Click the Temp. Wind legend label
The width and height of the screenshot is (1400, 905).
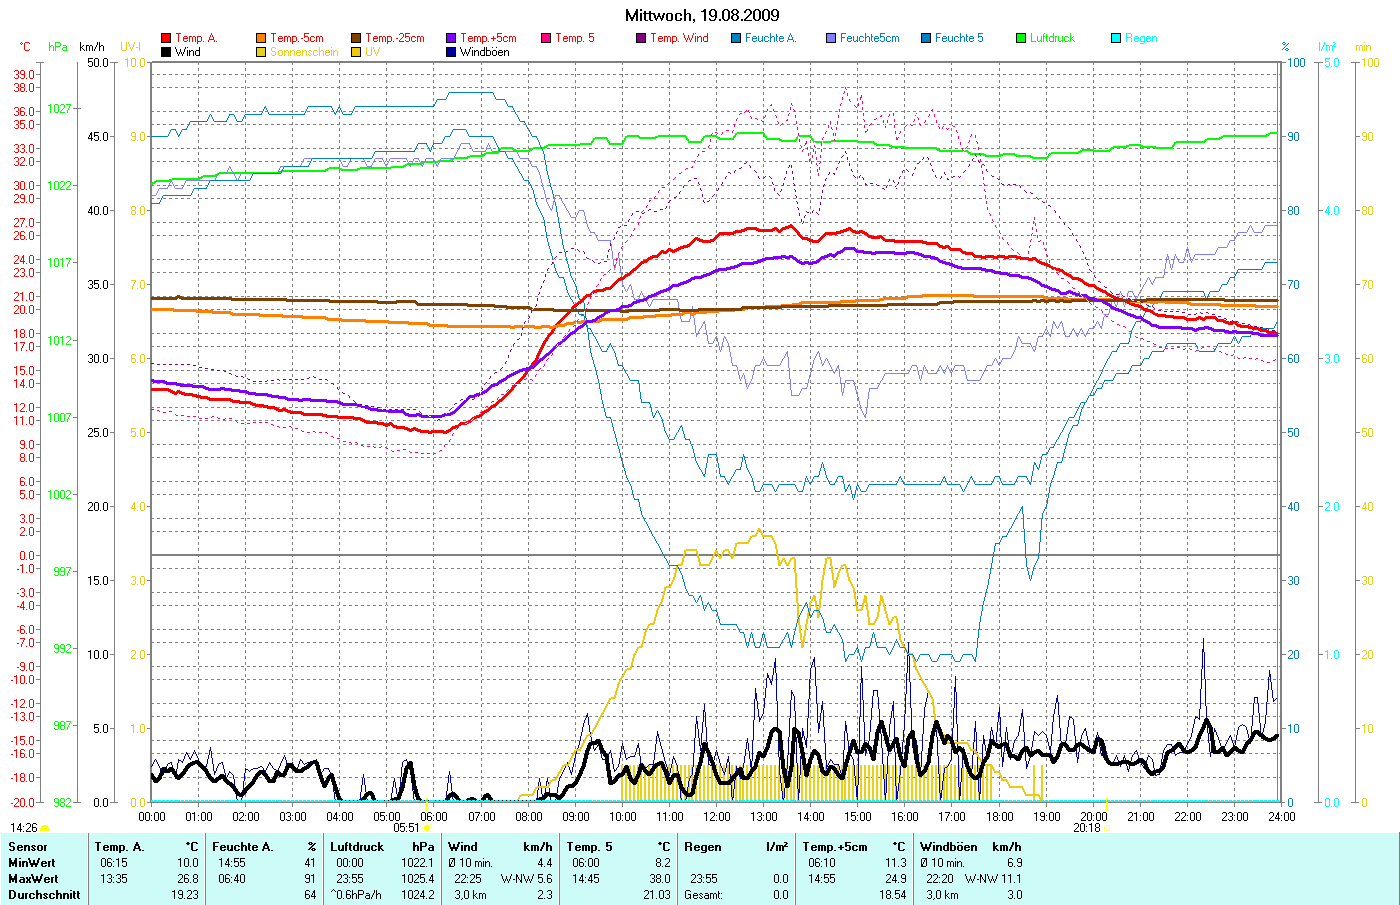[x=679, y=38]
